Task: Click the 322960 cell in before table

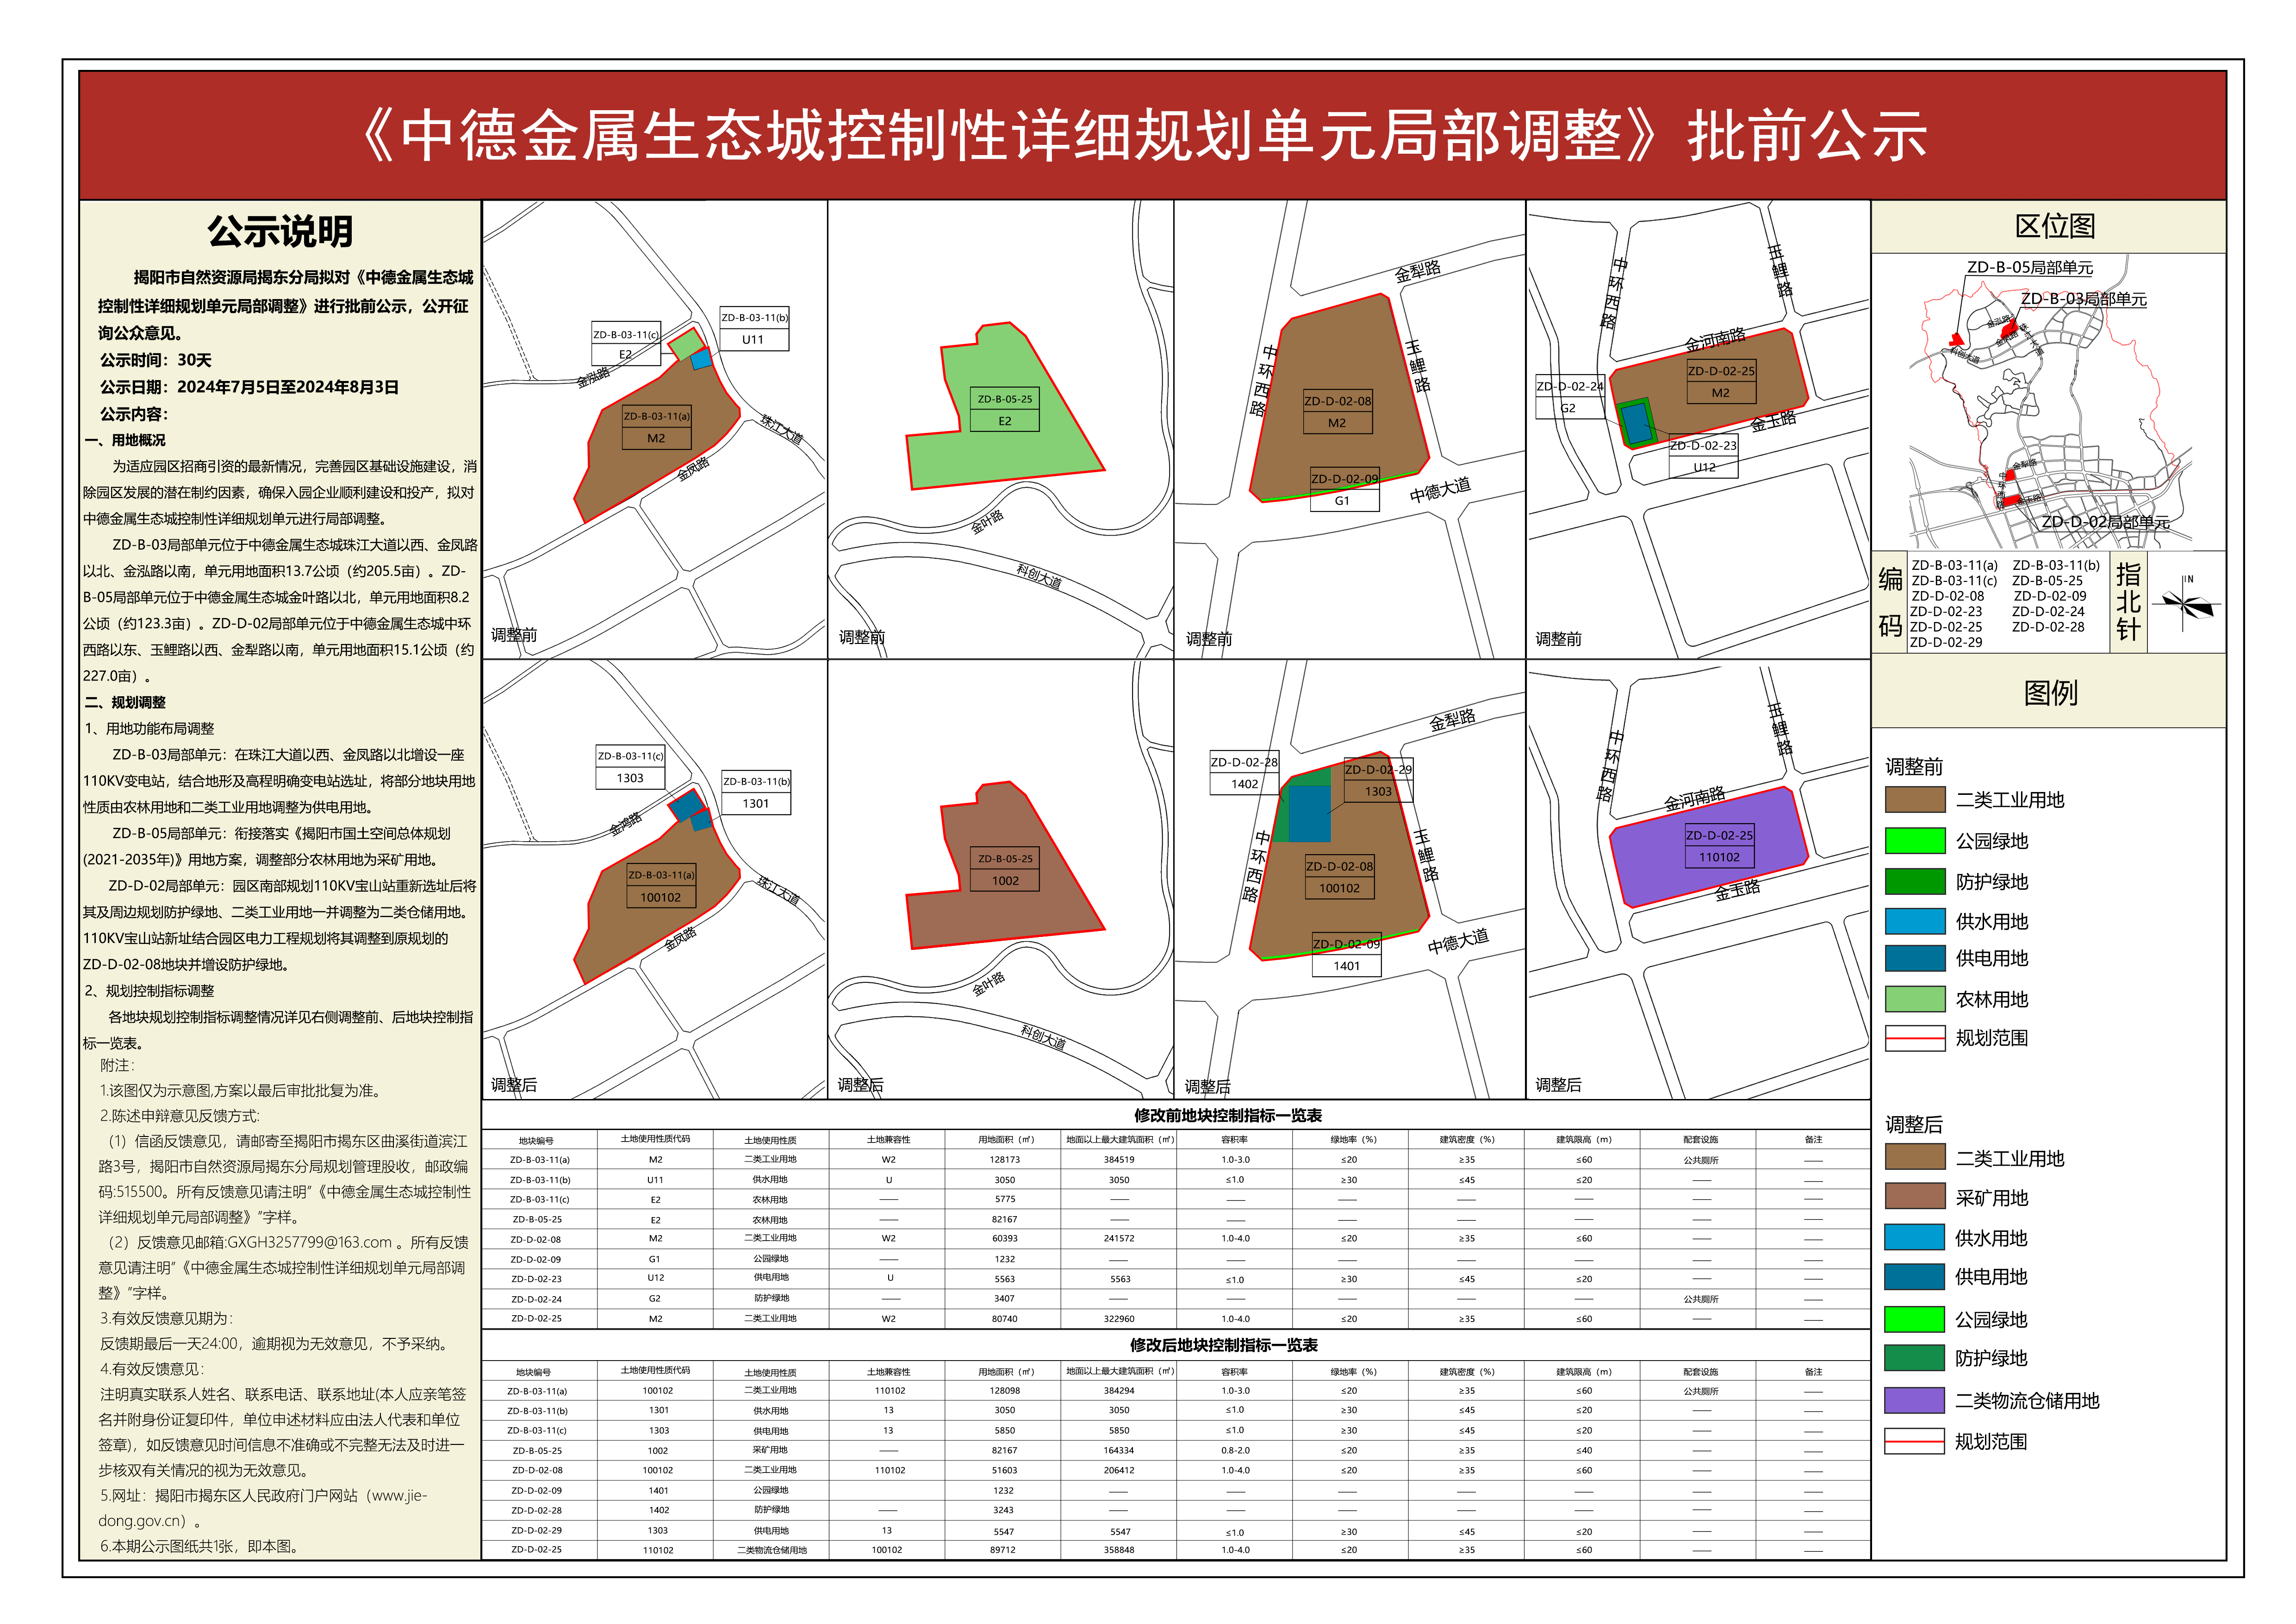Action: point(1119,1319)
